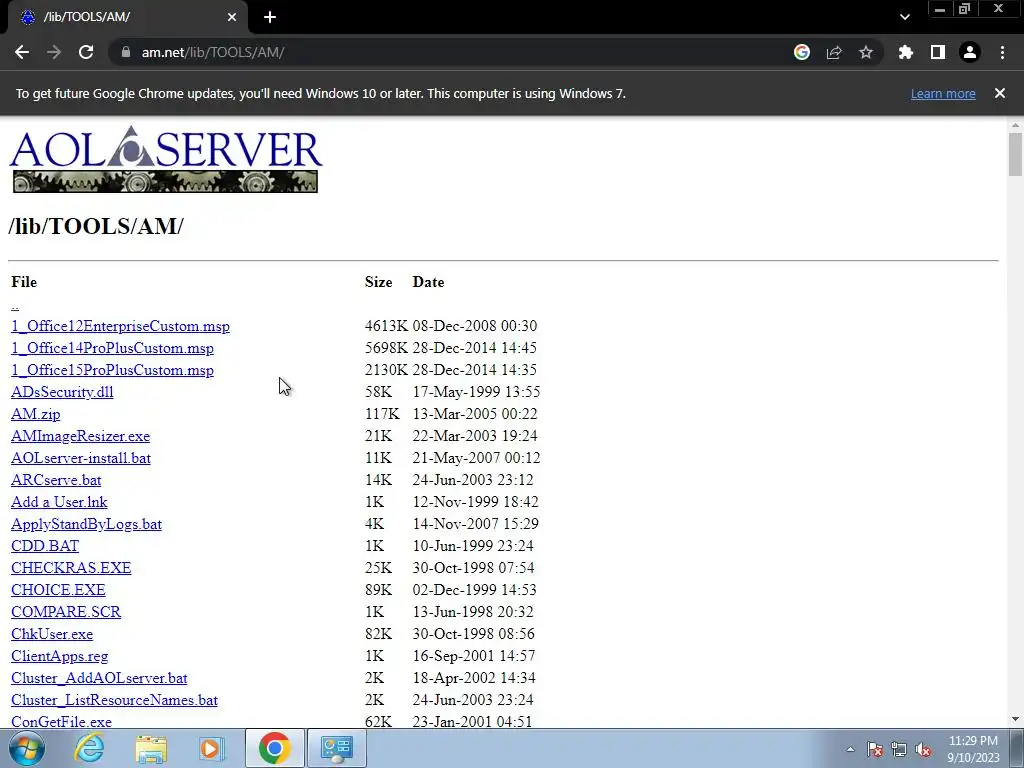
Task: Launch Windows Media Player from taskbar
Action: click(212, 748)
